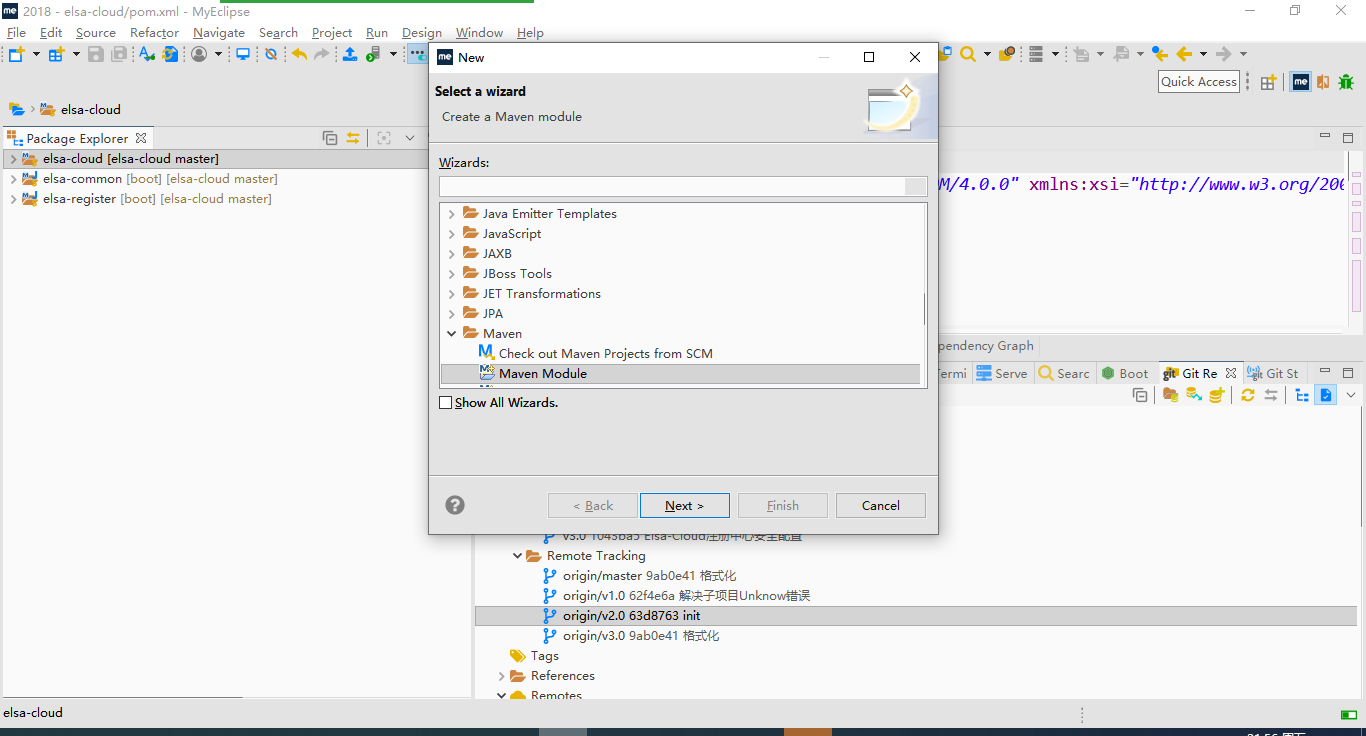
Task: Open Package Explorer view menu dropdown
Action: pos(411,138)
